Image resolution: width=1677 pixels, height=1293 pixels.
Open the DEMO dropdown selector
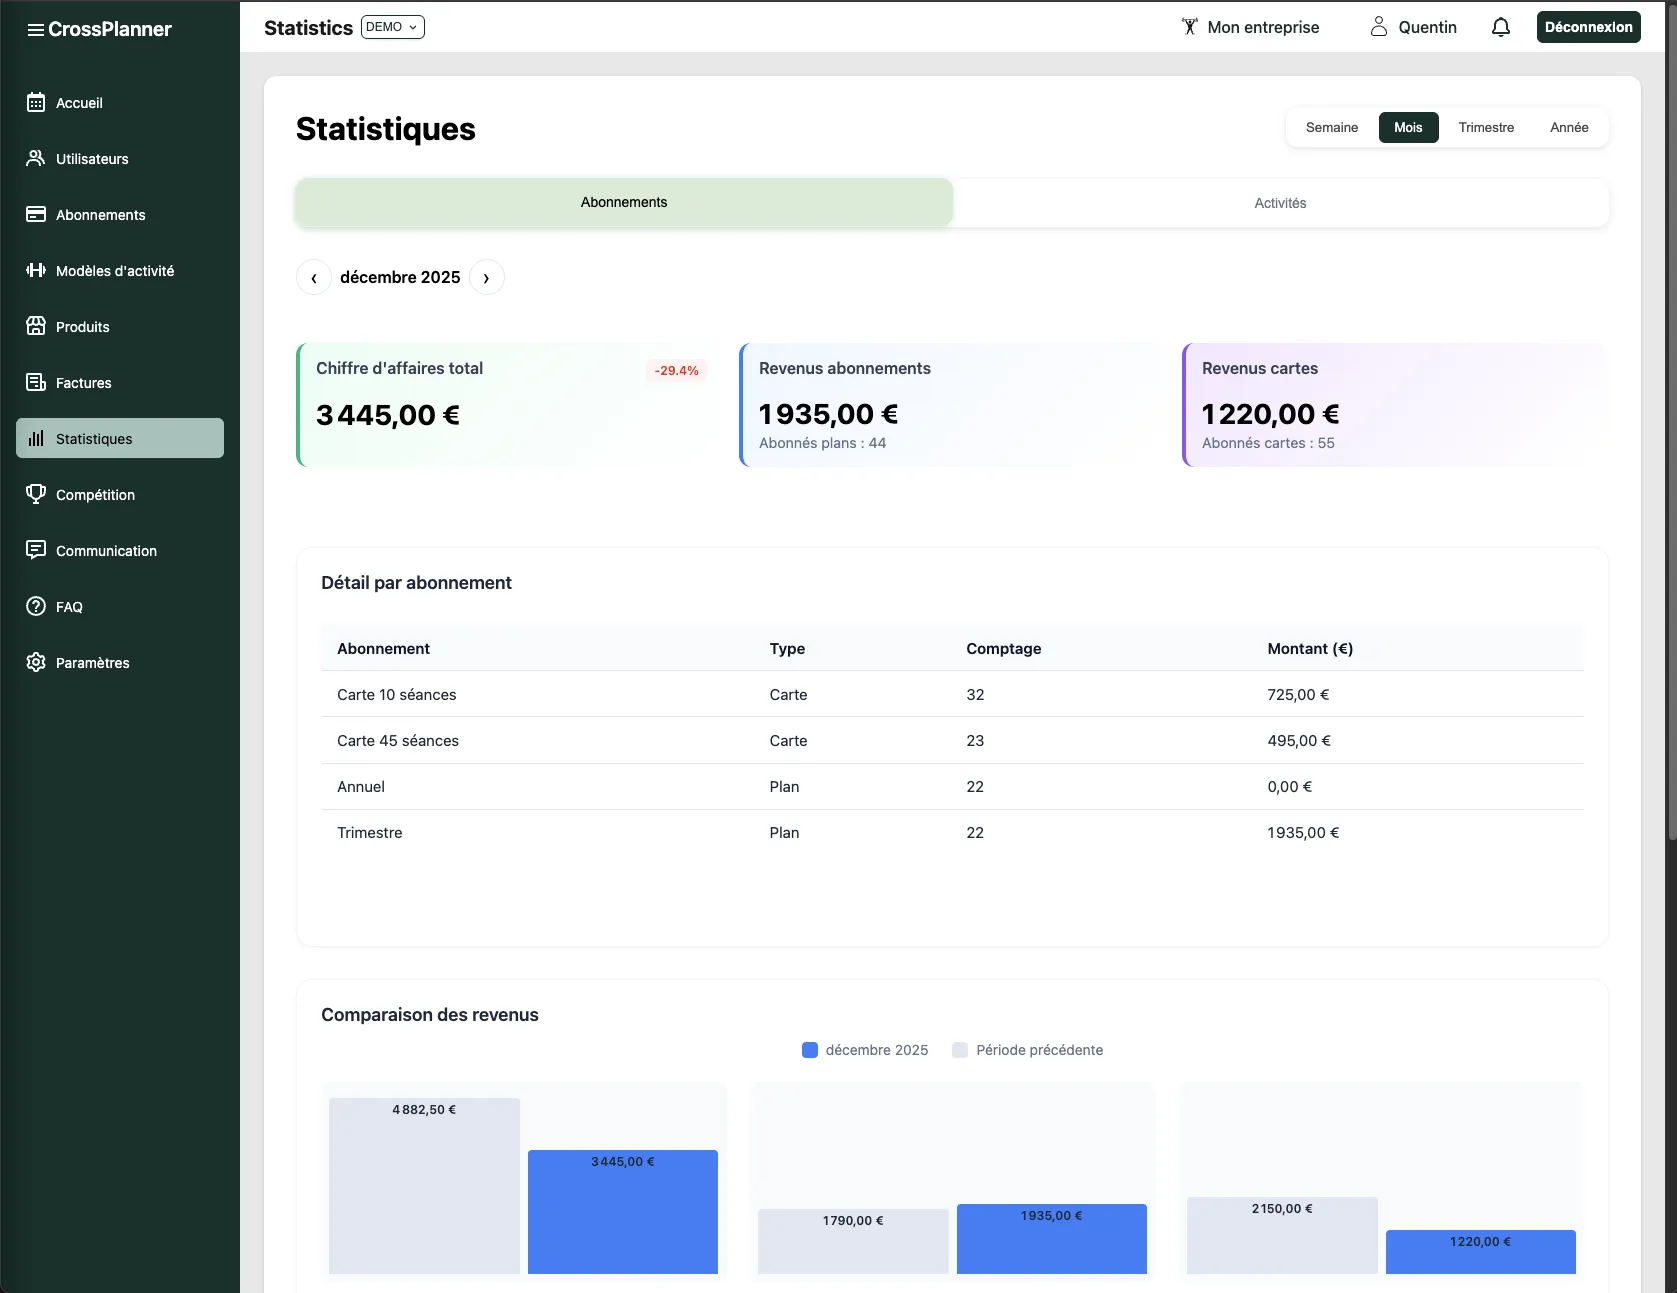point(392,27)
